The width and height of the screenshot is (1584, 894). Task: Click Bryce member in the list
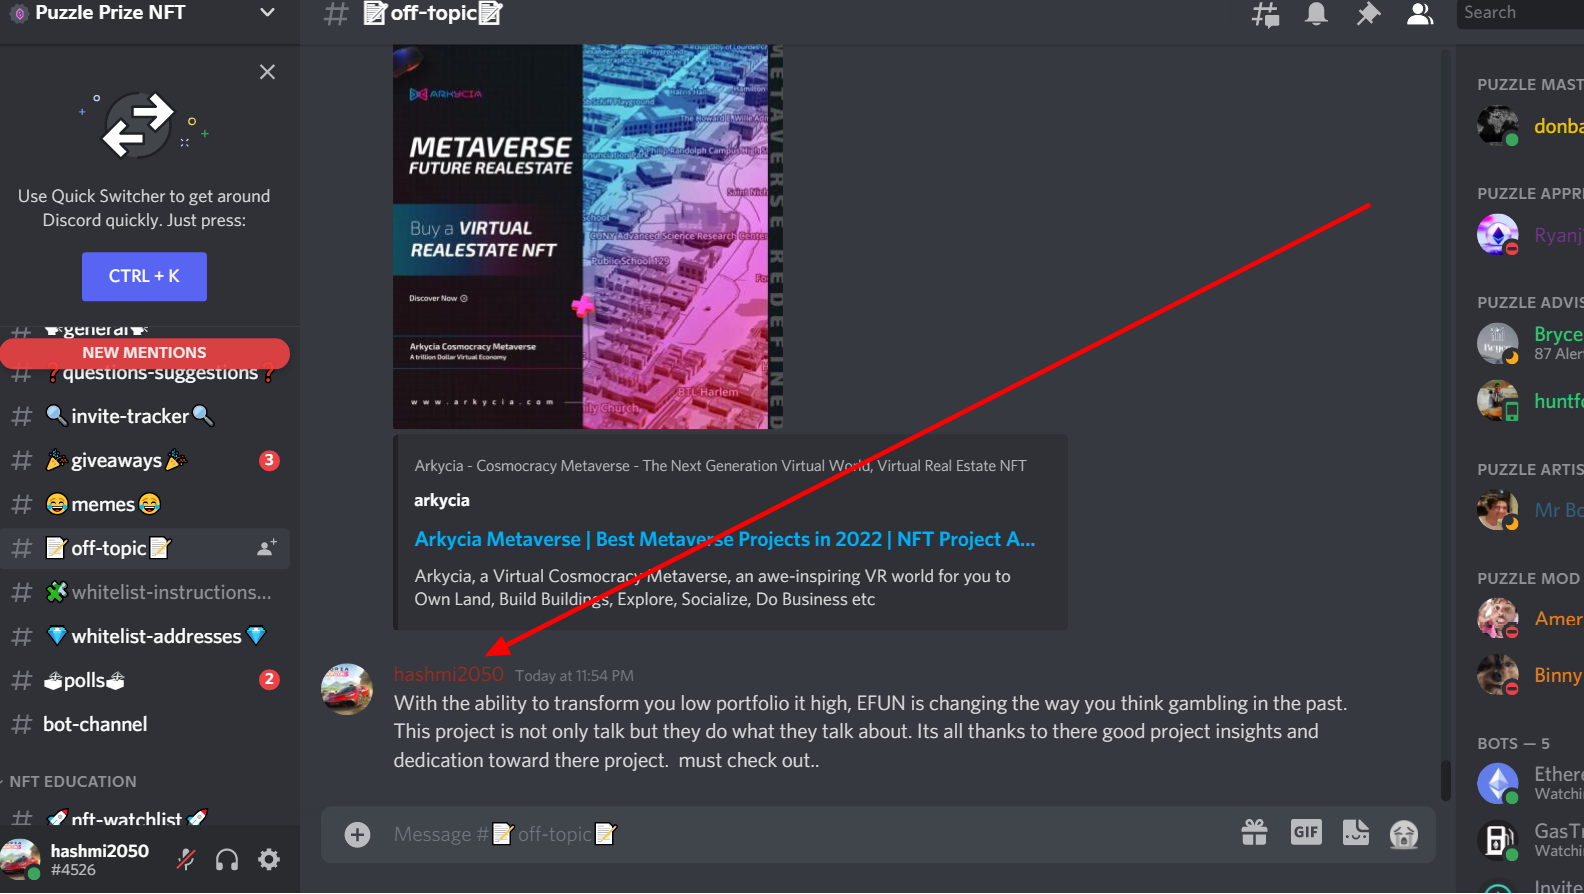point(1530,343)
